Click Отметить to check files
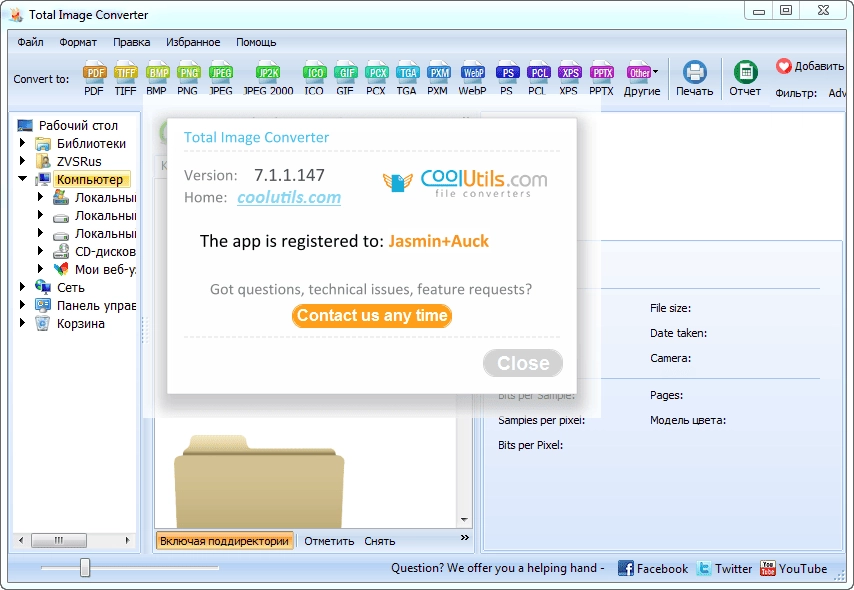This screenshot has width=854, height=590. 329,541
